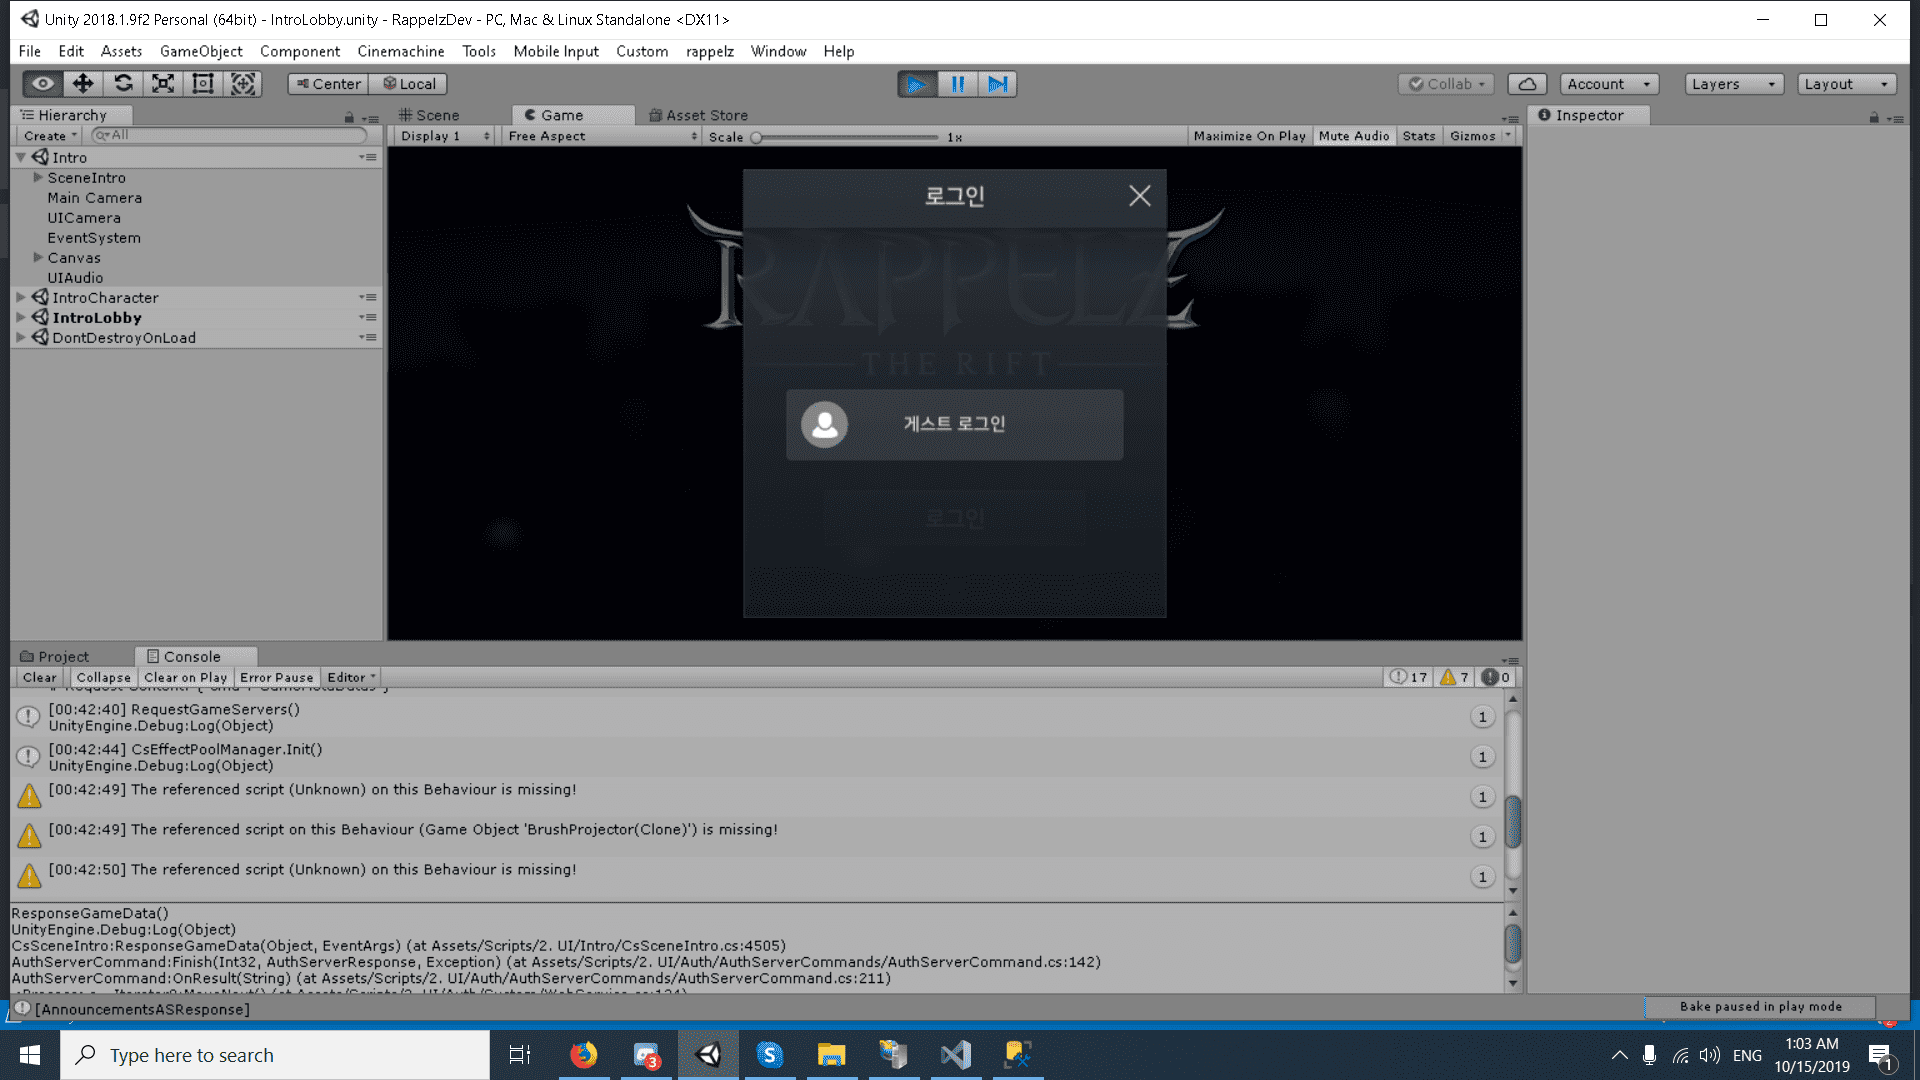Viewport: 1920px width, 1080px height.
Task: Stop play mode with the Play button
Action: [x=917, y=84]
